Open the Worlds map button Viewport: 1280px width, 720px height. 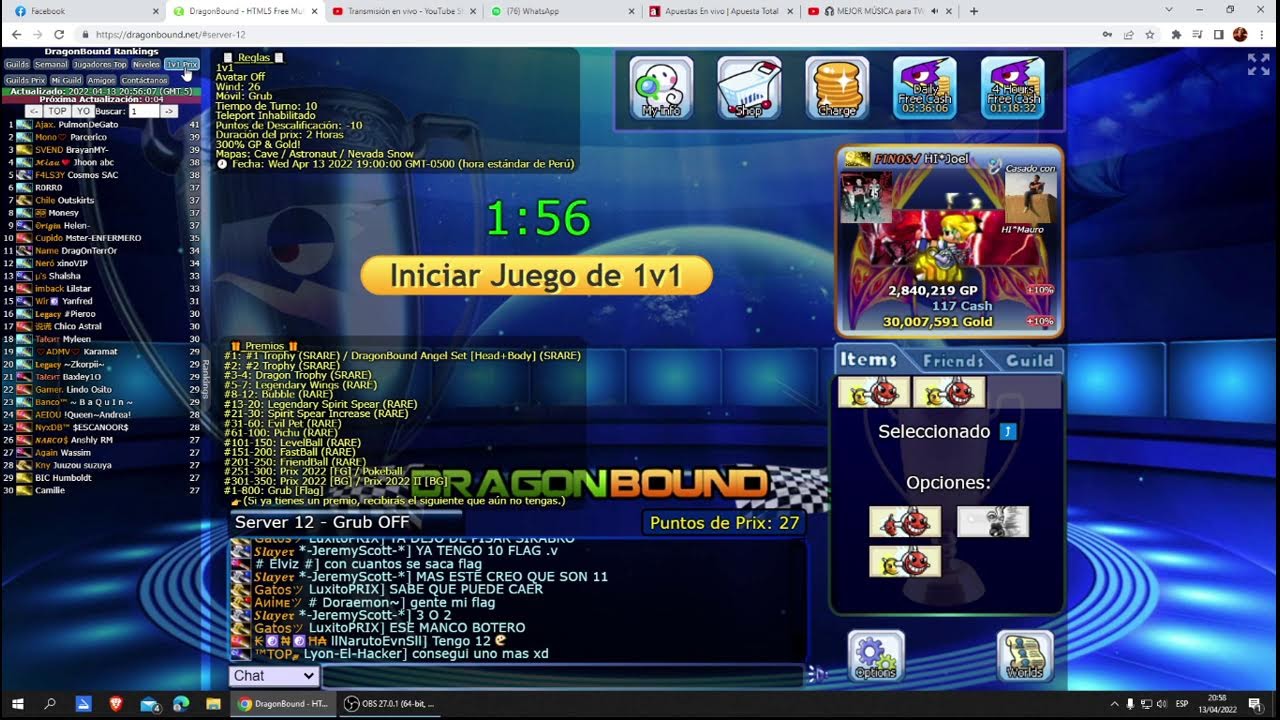tap(1025, 656)
